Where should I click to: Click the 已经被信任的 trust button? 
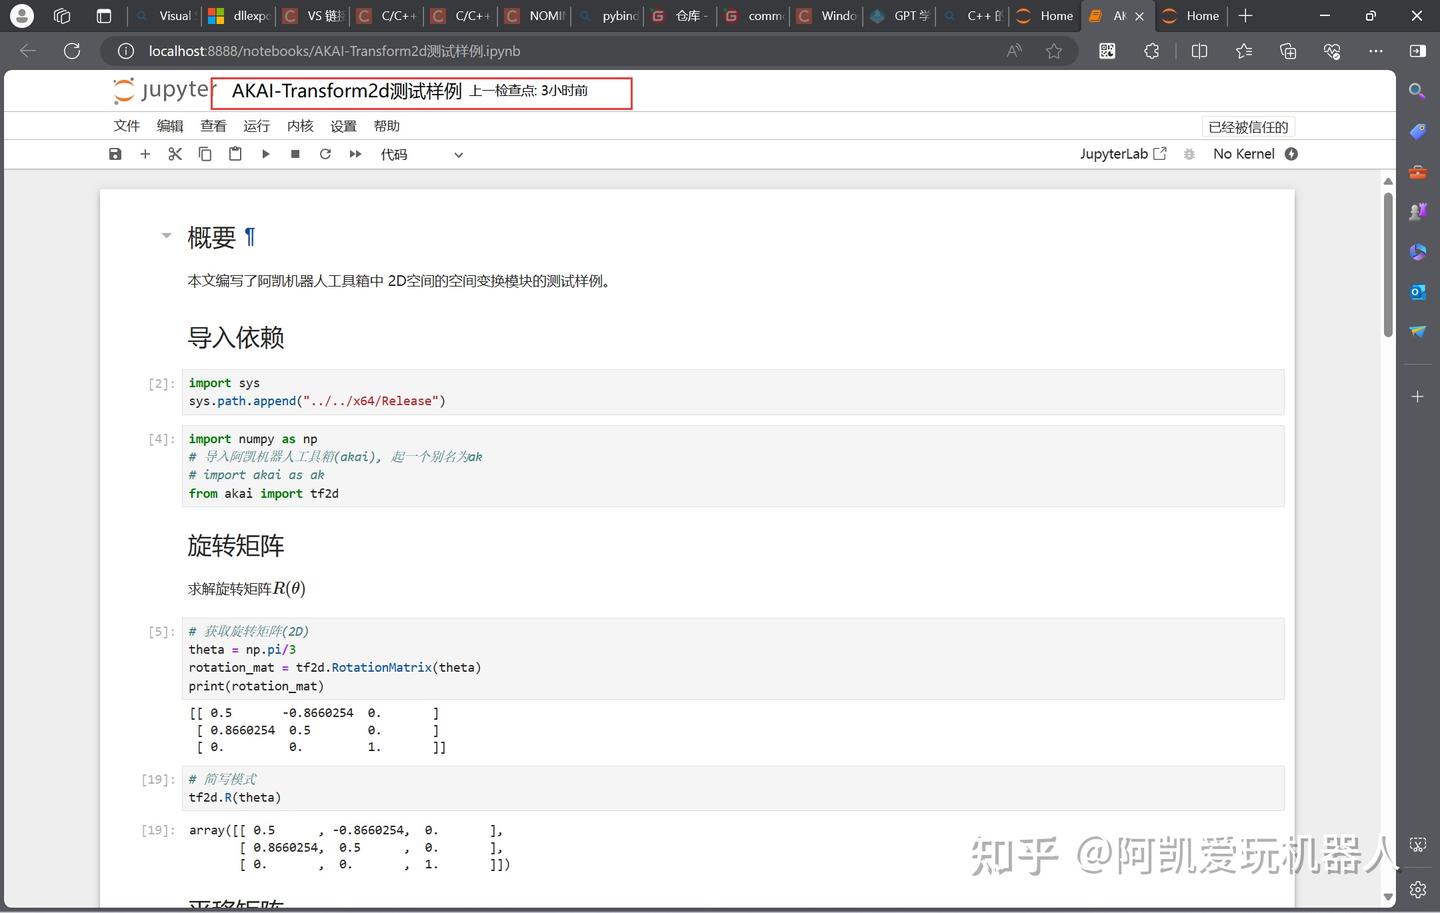(x=1247, y=126)
